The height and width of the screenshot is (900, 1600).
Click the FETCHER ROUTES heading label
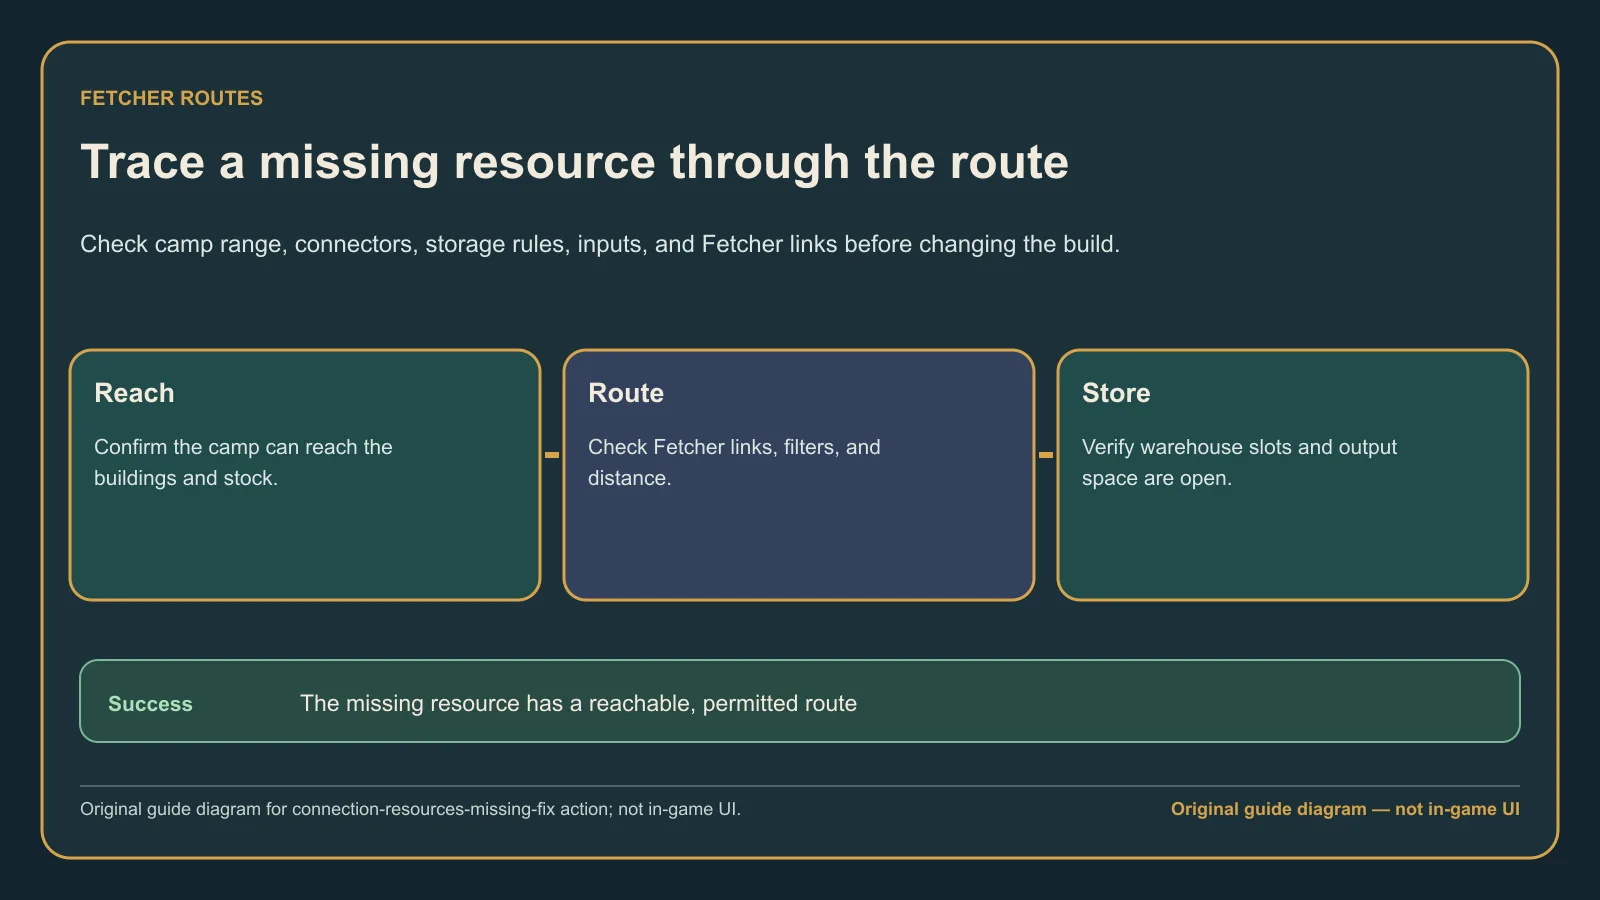[171, 98]
